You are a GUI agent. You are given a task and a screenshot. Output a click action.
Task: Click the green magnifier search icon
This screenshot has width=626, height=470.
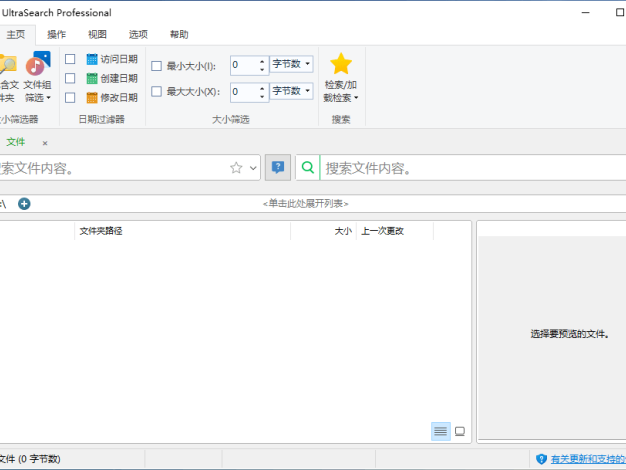308,167
